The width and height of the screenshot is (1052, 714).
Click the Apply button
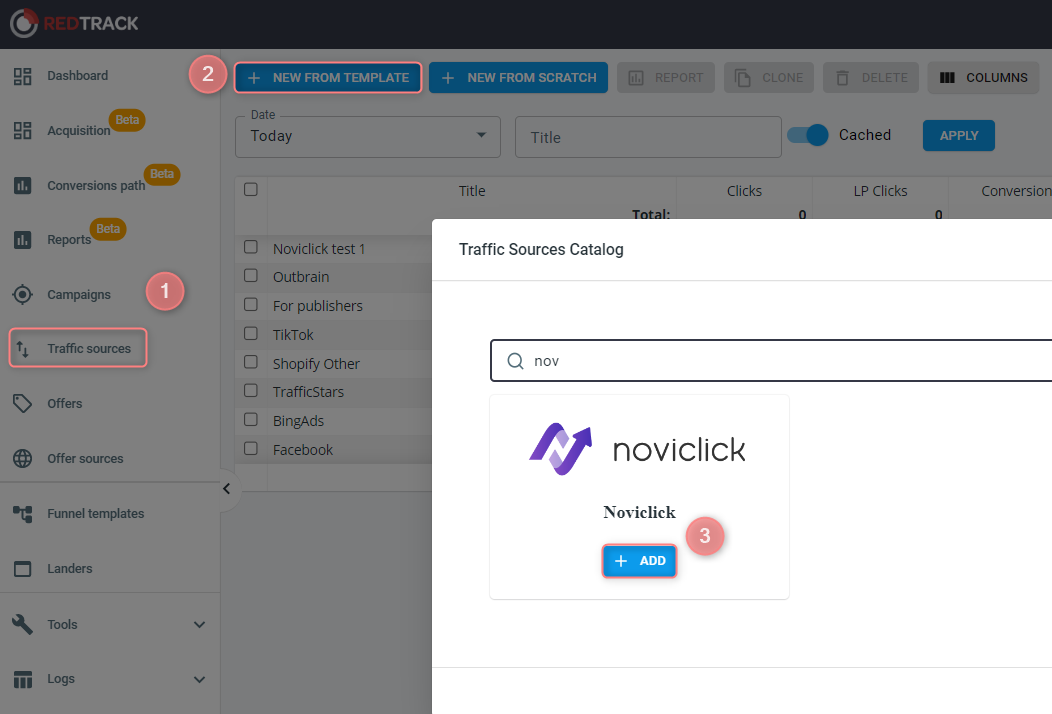[959, 136]
